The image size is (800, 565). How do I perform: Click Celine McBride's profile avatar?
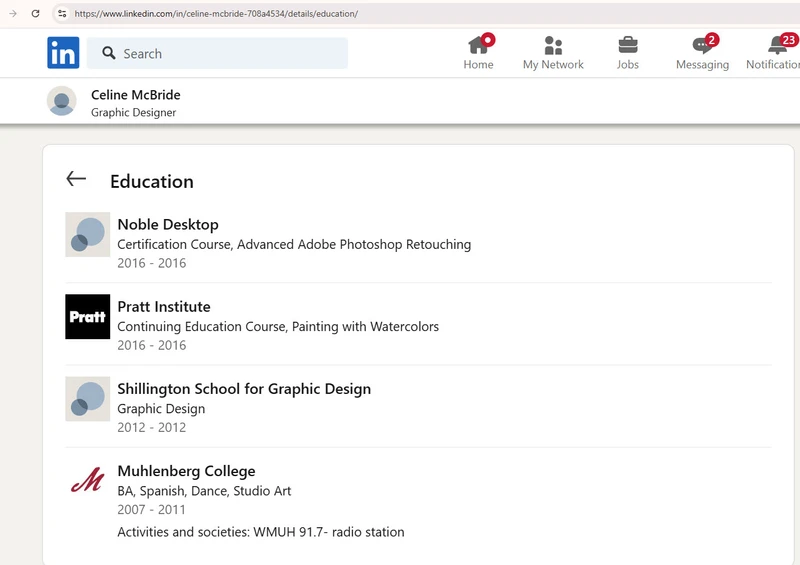click(62, 101)
